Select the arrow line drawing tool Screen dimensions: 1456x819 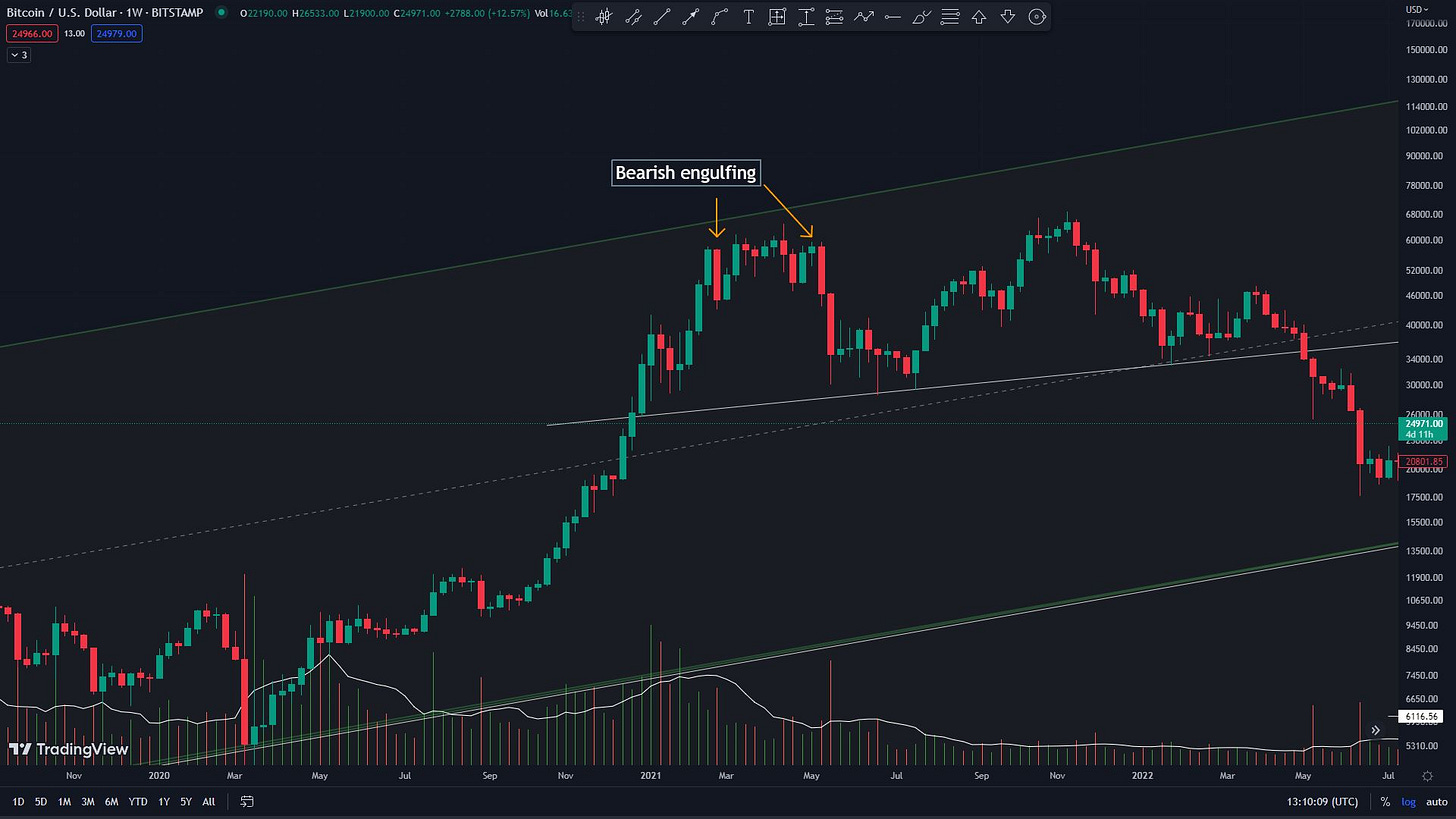690,17
